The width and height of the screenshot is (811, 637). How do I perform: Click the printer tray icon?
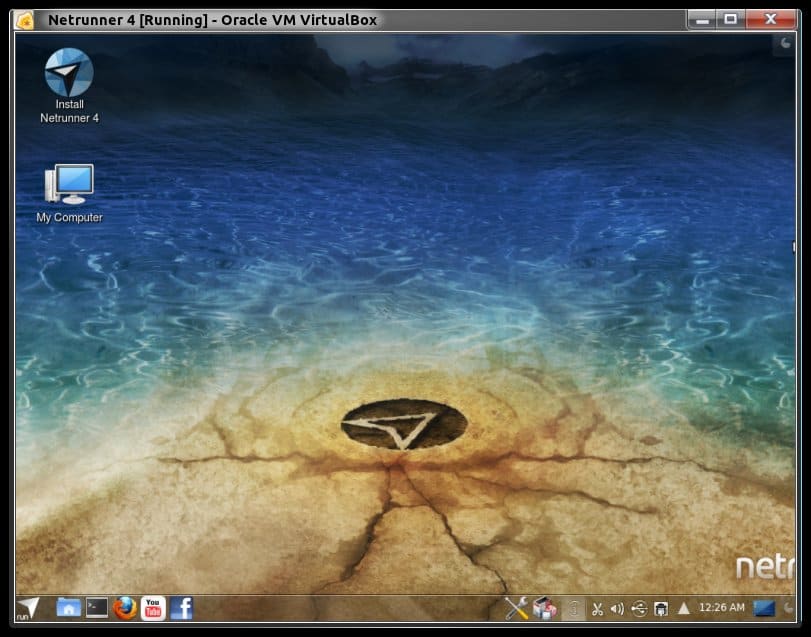pos(661,608)
